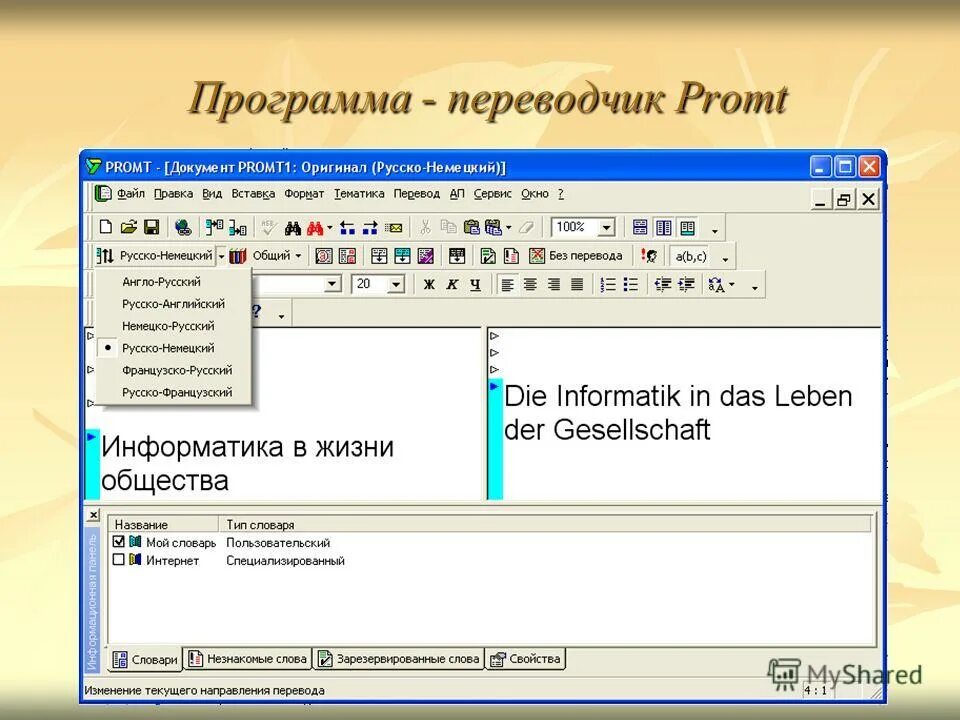Viewport: 960px width, 720px height.
Task: Close the information panel with its X
Action: 93,514
